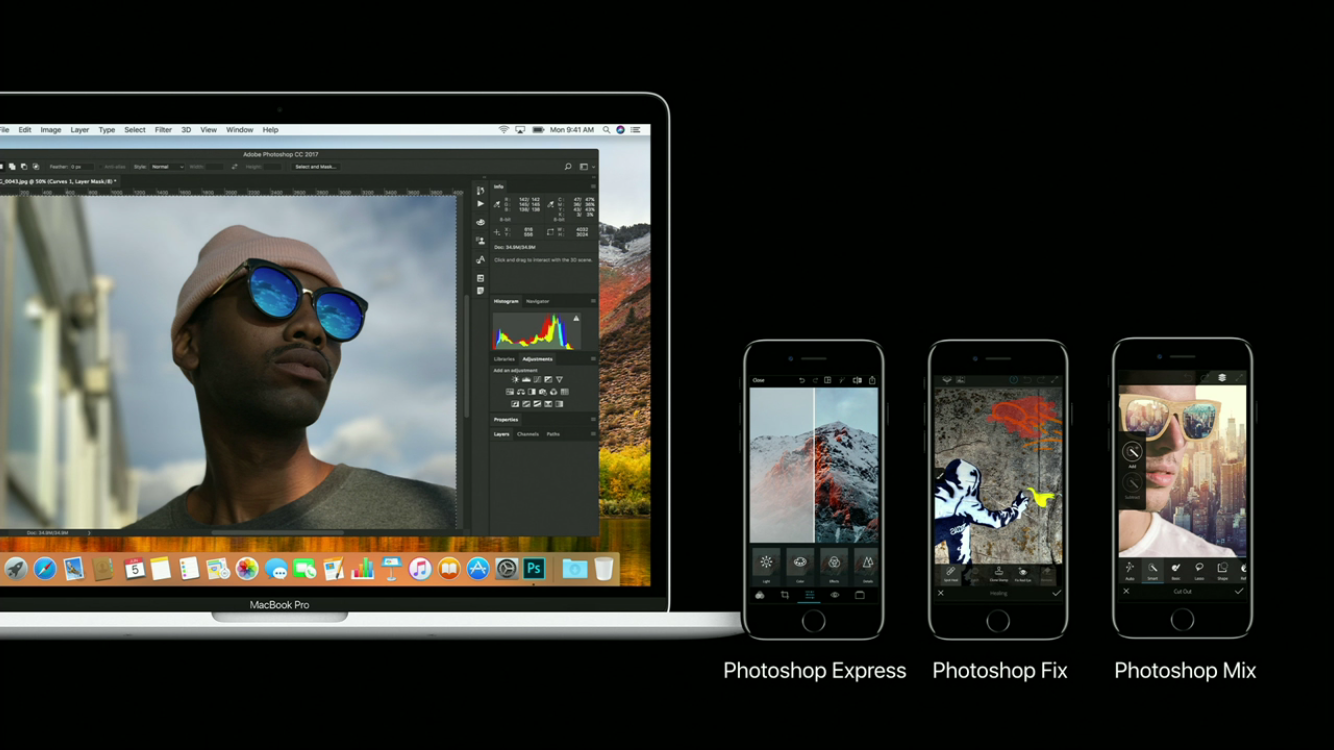
Task: Add a Color Lookup grid adjustment
Action: pyautogui.click(x=565, y=392)
